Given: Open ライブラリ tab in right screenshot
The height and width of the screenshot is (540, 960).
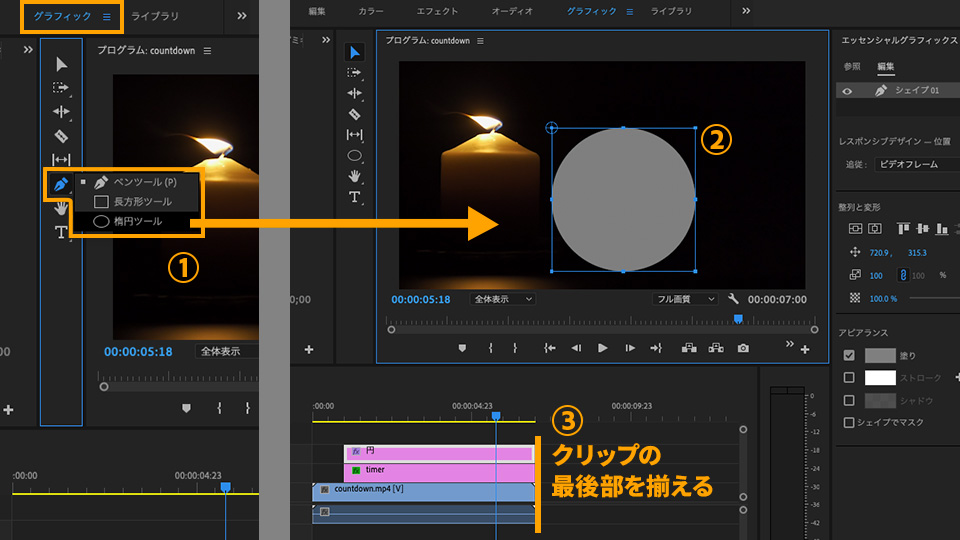Looking at the screenshot, I should point(671,12).
